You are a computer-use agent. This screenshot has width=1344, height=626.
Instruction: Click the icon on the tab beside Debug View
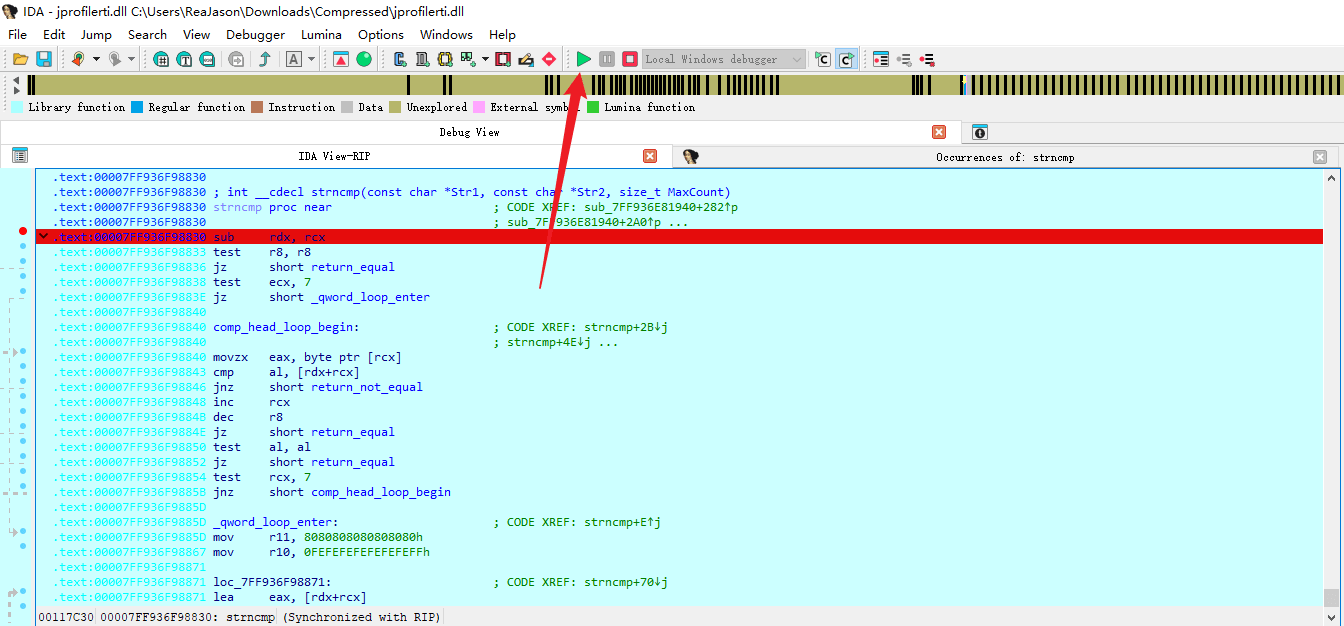980,132
